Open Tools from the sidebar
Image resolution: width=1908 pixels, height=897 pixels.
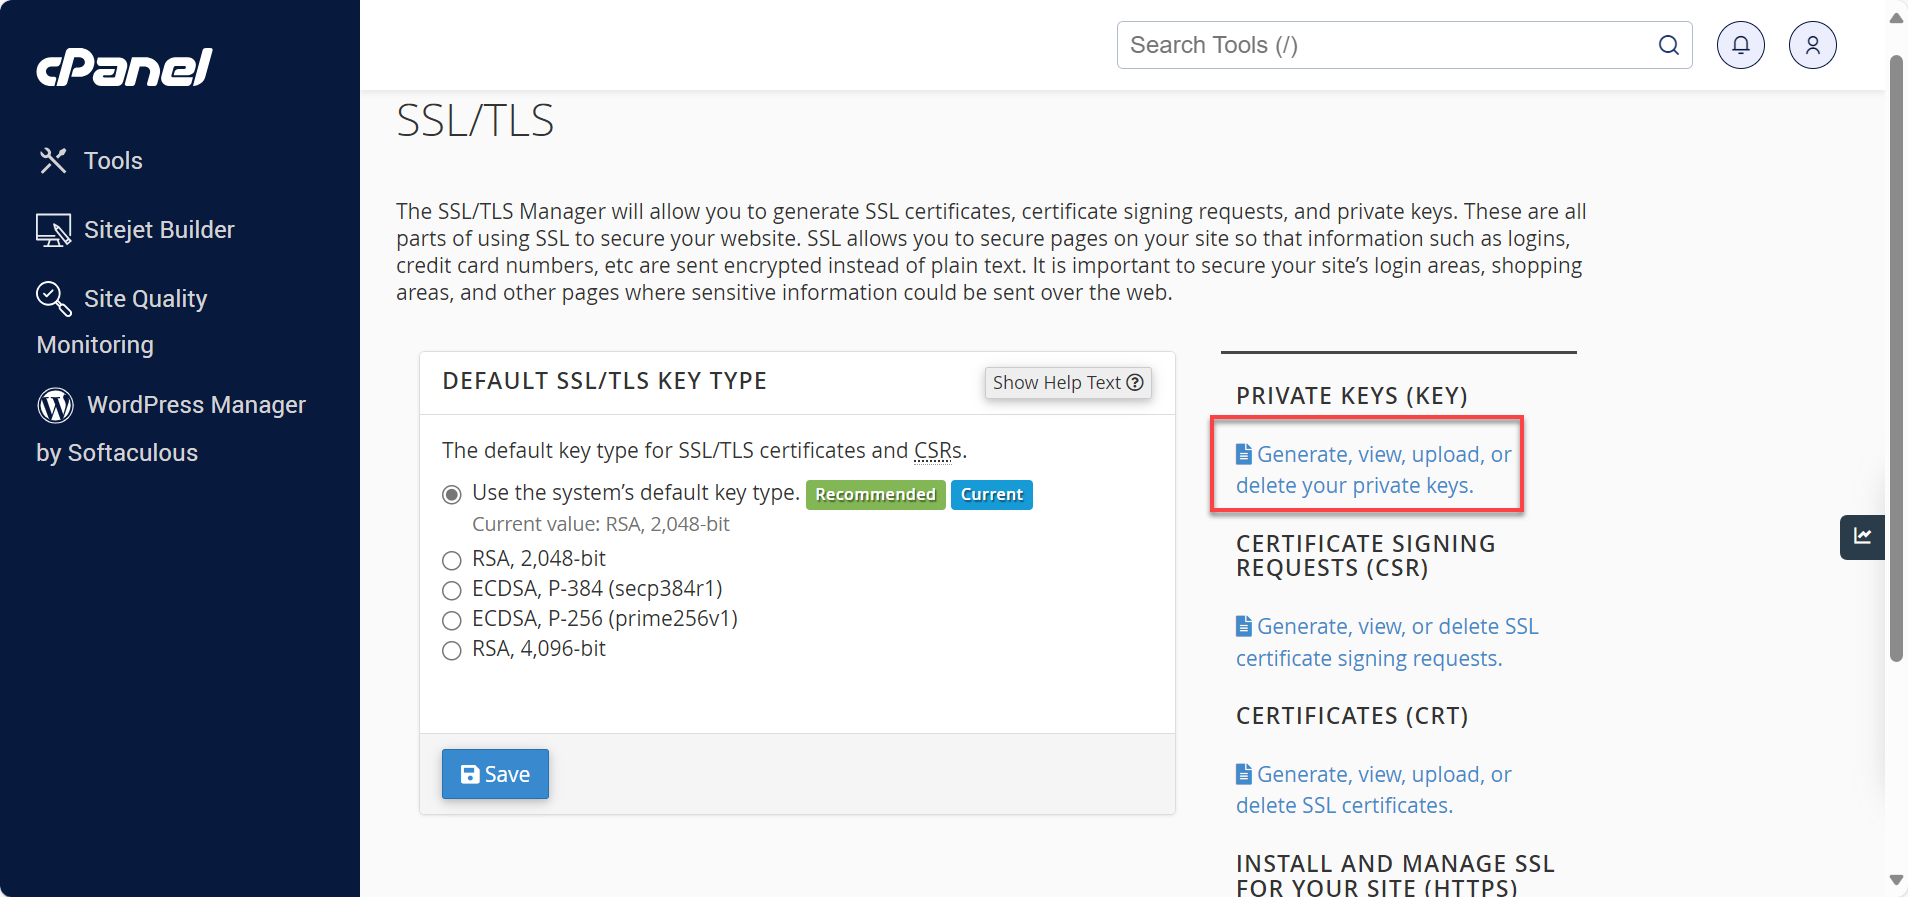[x=112, y=161]
